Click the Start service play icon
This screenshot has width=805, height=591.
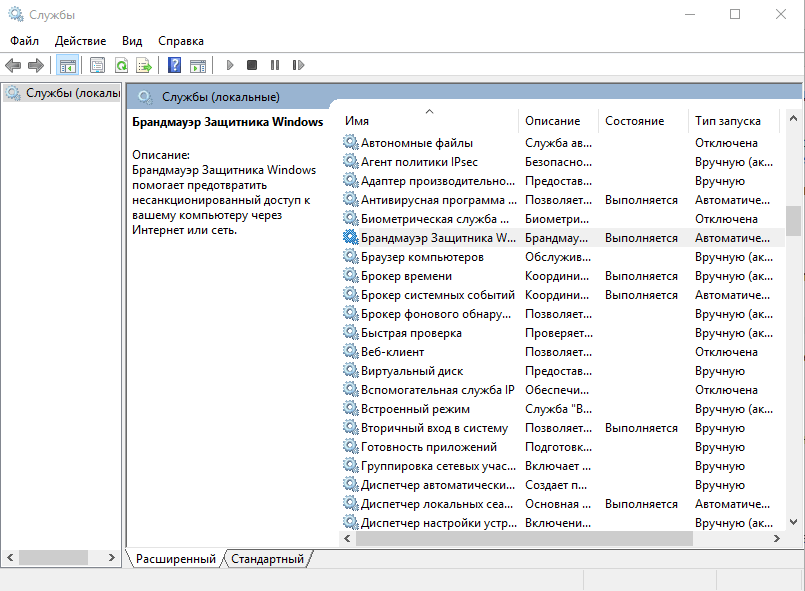[x=230, y=65]
